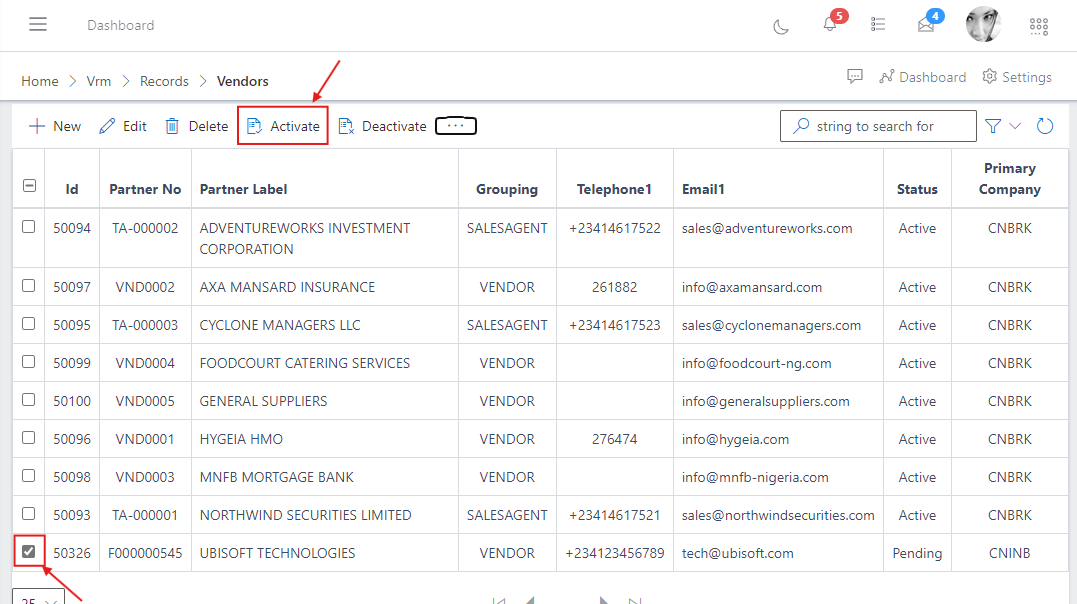Activate the selected vendor

coord(282,125)
